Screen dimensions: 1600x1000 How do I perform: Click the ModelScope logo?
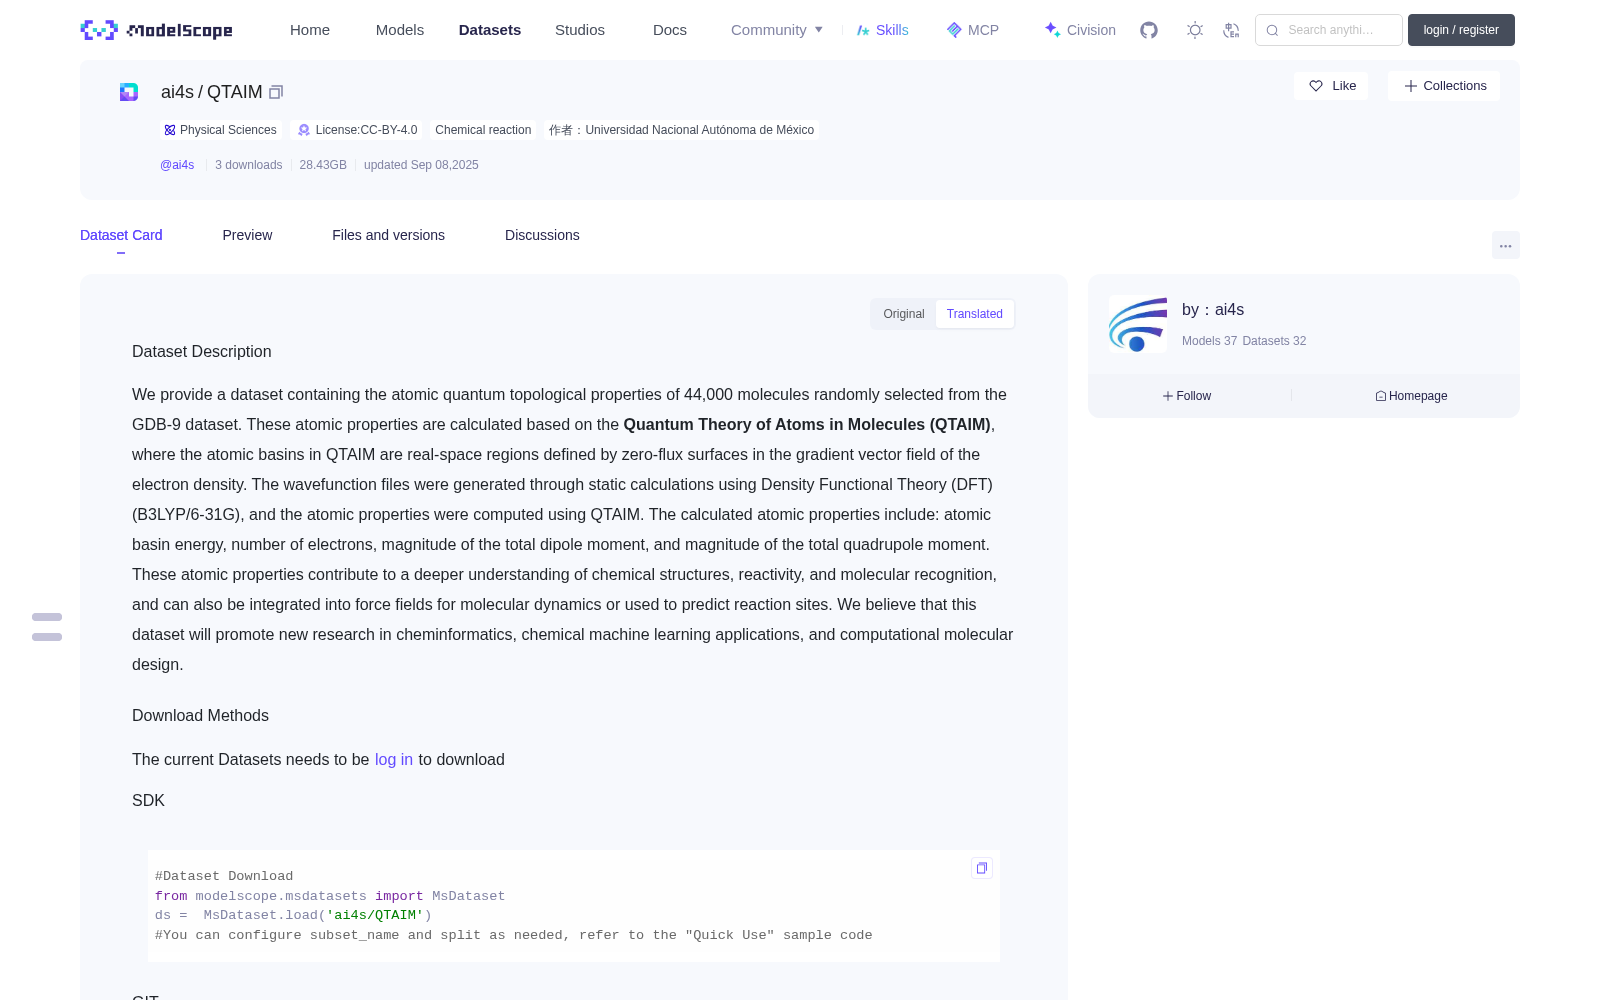(x=157, y=30)
